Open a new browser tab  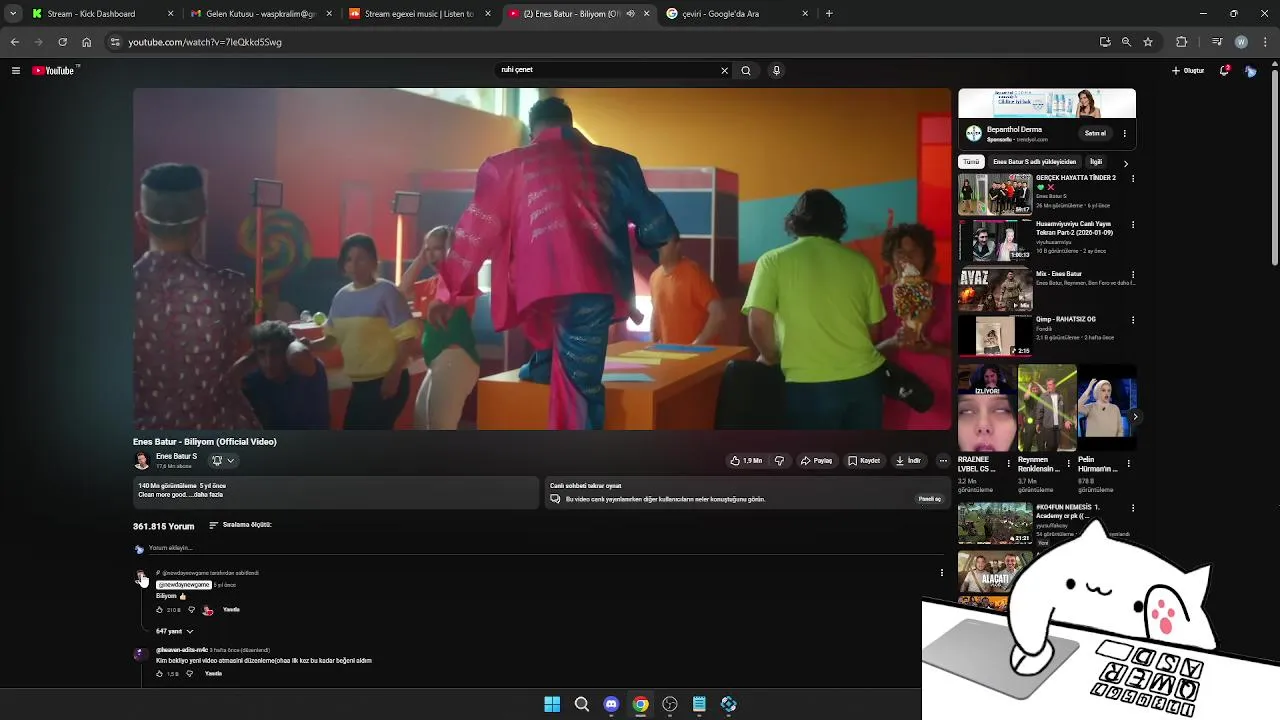point(829,14)
